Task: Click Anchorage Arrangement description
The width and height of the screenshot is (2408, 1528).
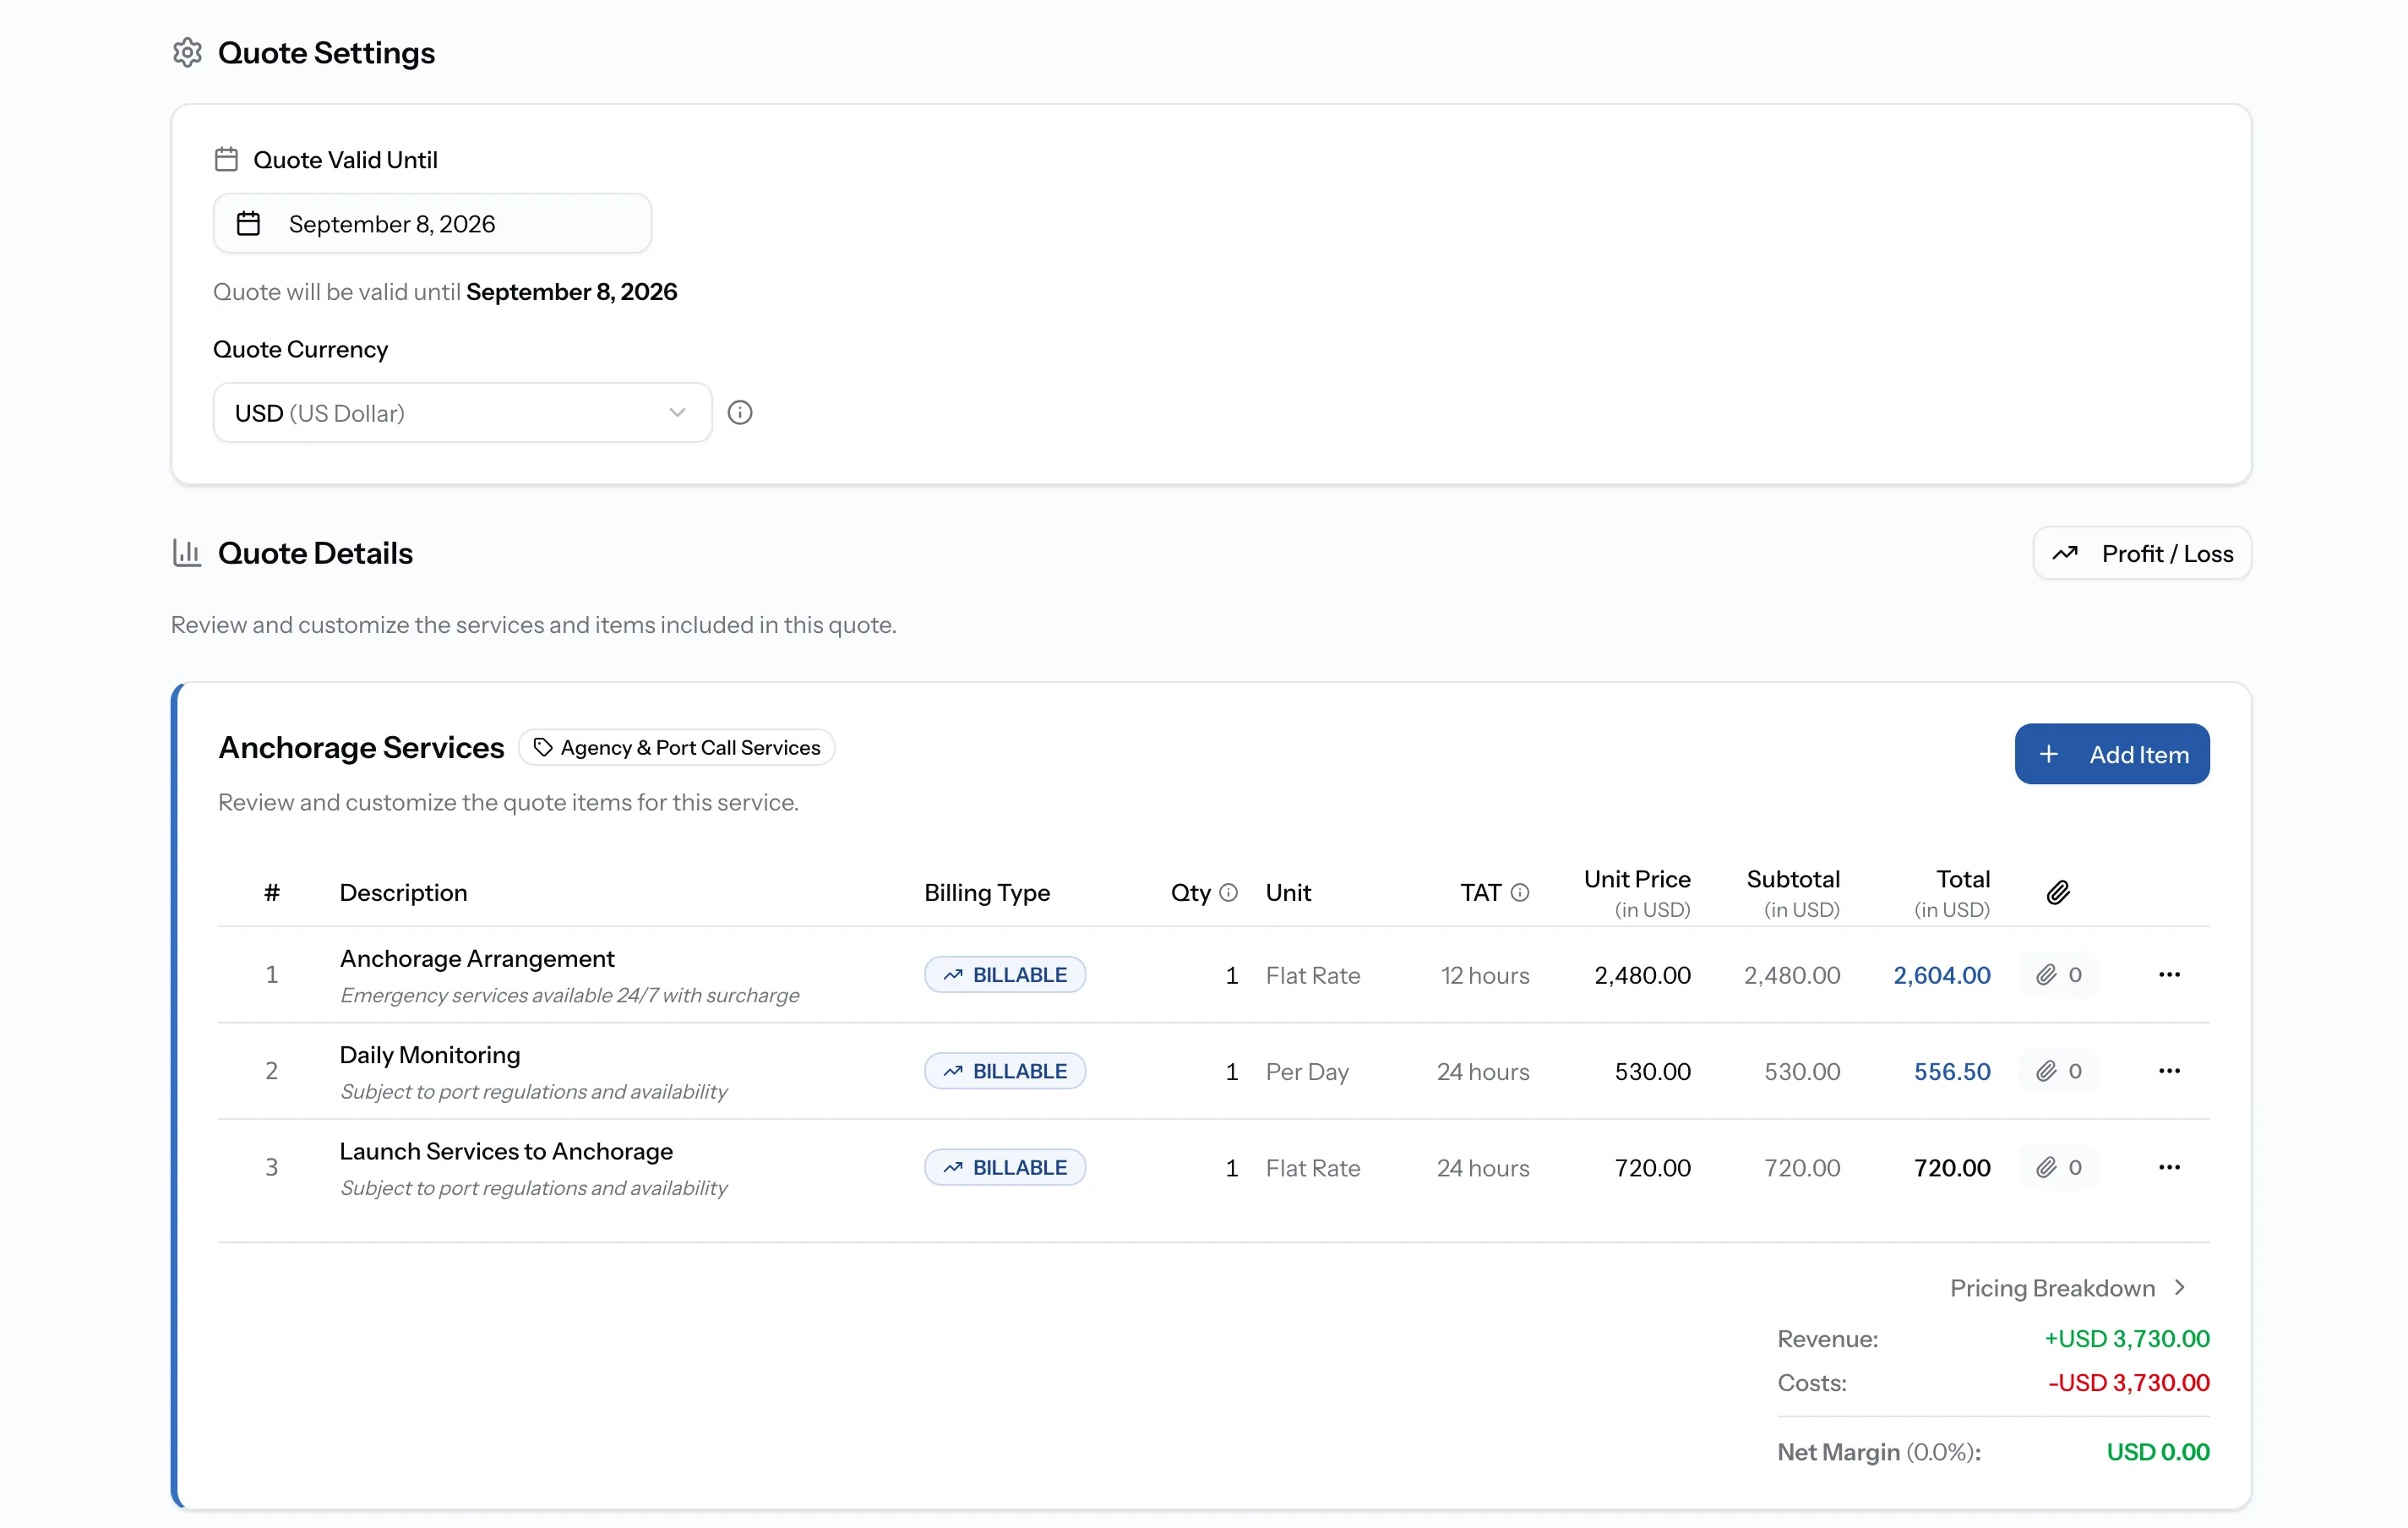Action: 477,958
